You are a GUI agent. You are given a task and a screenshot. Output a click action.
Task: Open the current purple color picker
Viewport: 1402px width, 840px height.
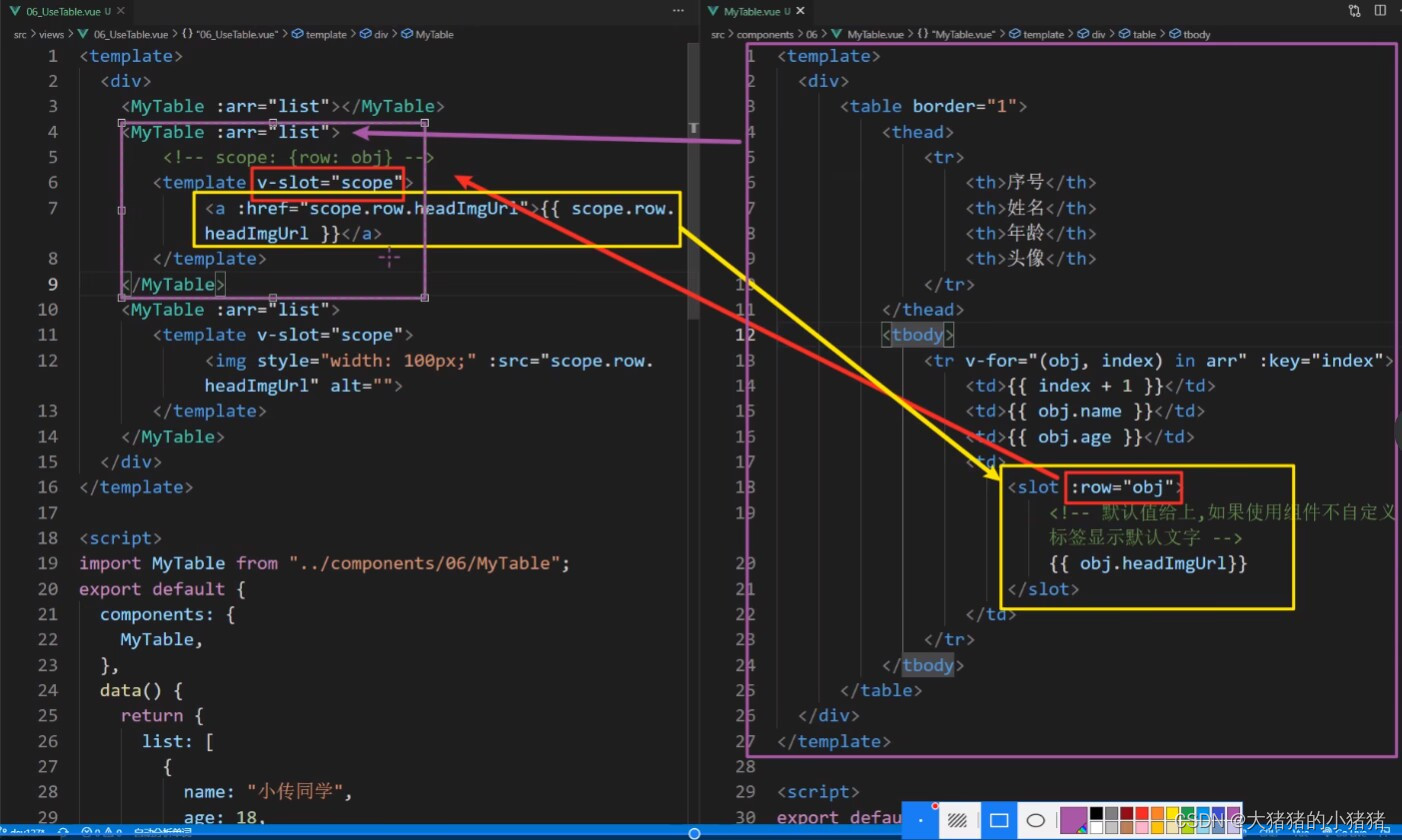1074,820
